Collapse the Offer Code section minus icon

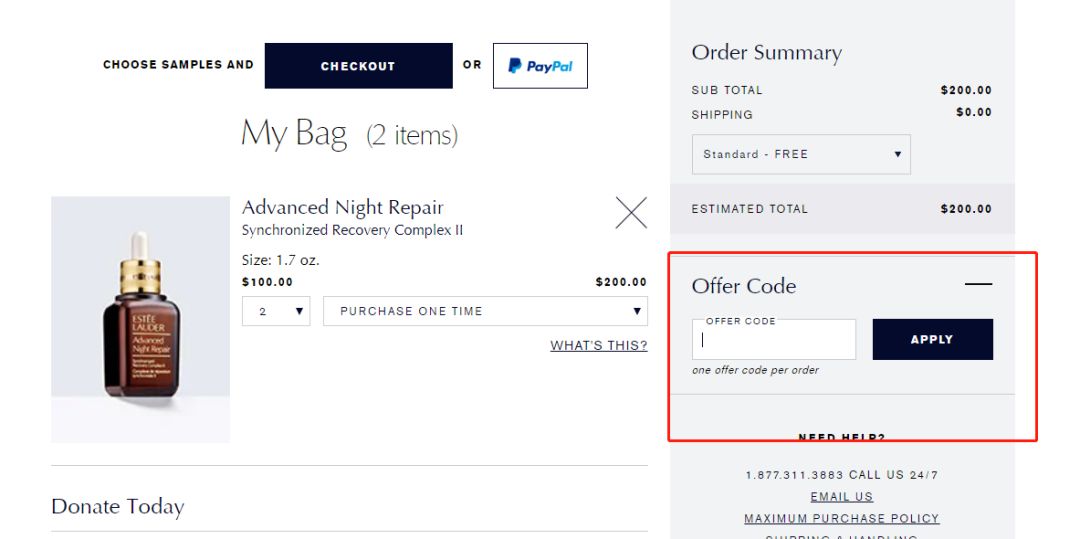pyautogui.click(x=978, y=285)
